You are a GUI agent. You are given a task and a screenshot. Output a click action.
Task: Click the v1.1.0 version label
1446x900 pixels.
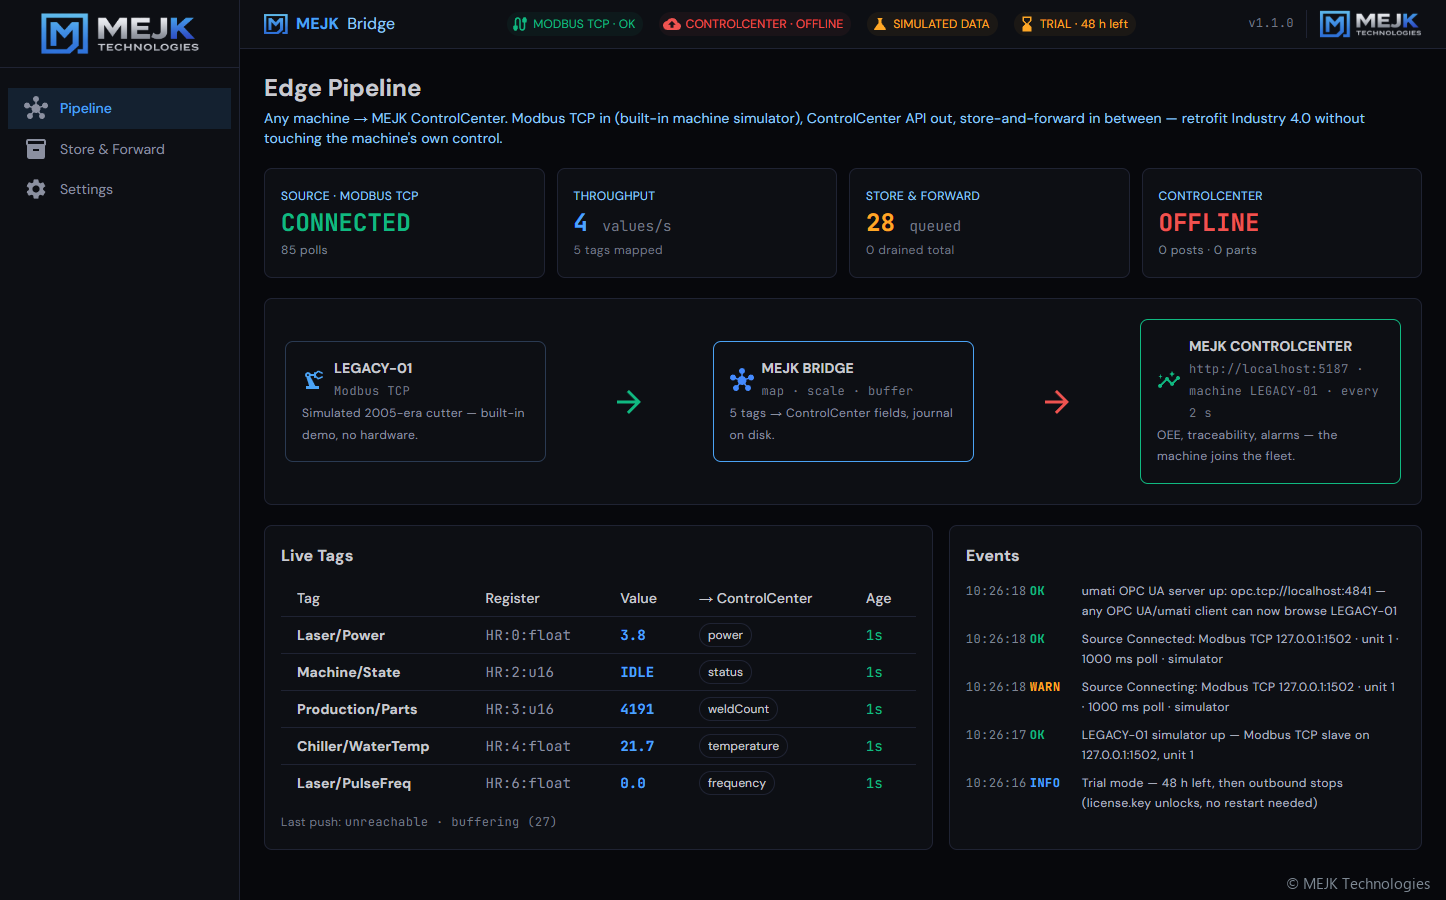(x=1270, y=24)
